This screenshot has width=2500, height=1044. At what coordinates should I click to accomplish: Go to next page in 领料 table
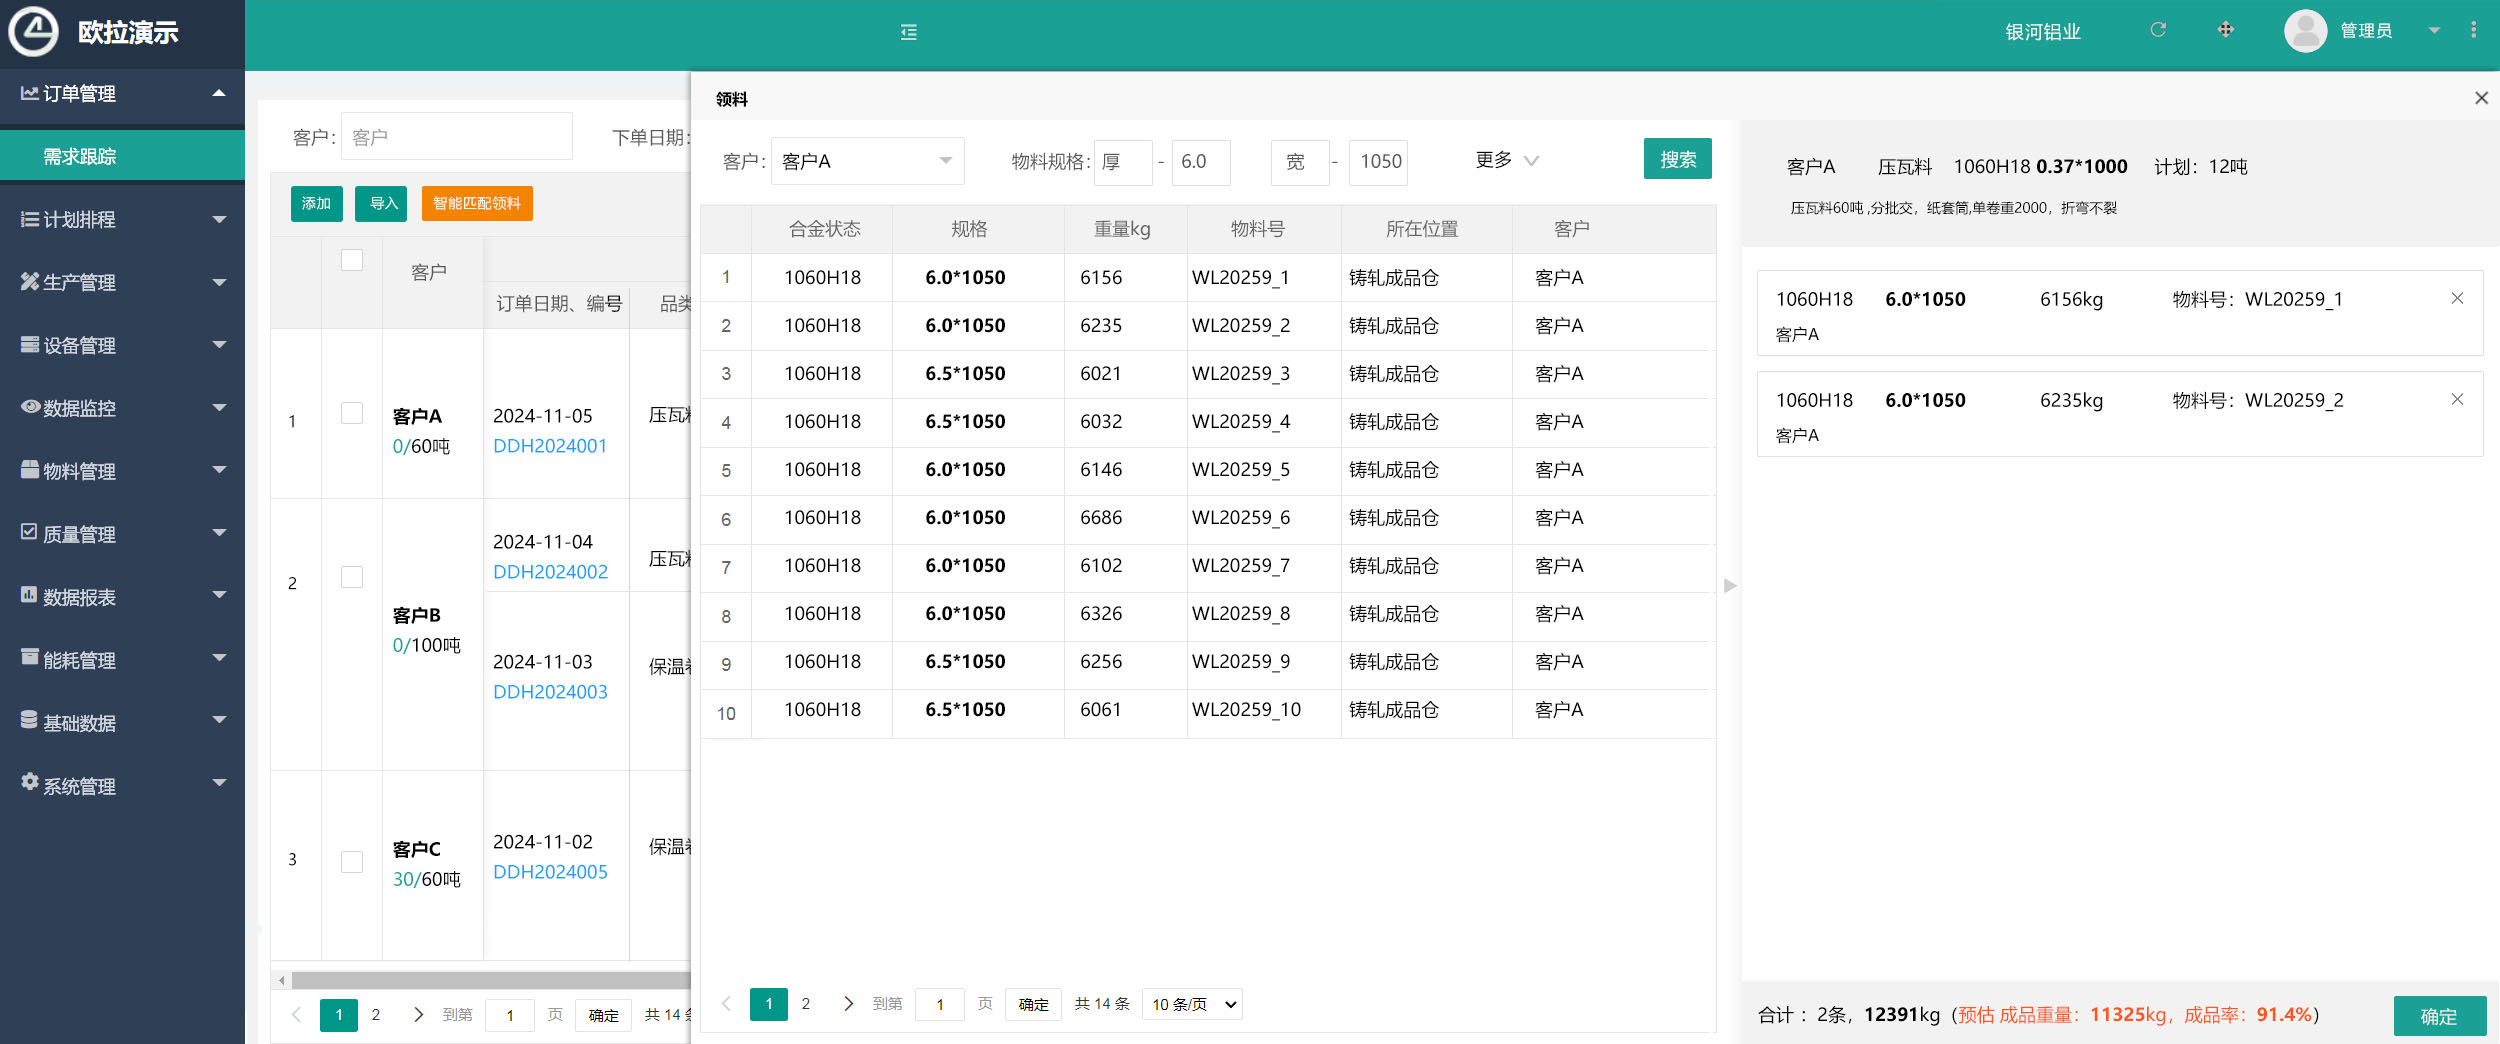click(x=848, y=1003)
